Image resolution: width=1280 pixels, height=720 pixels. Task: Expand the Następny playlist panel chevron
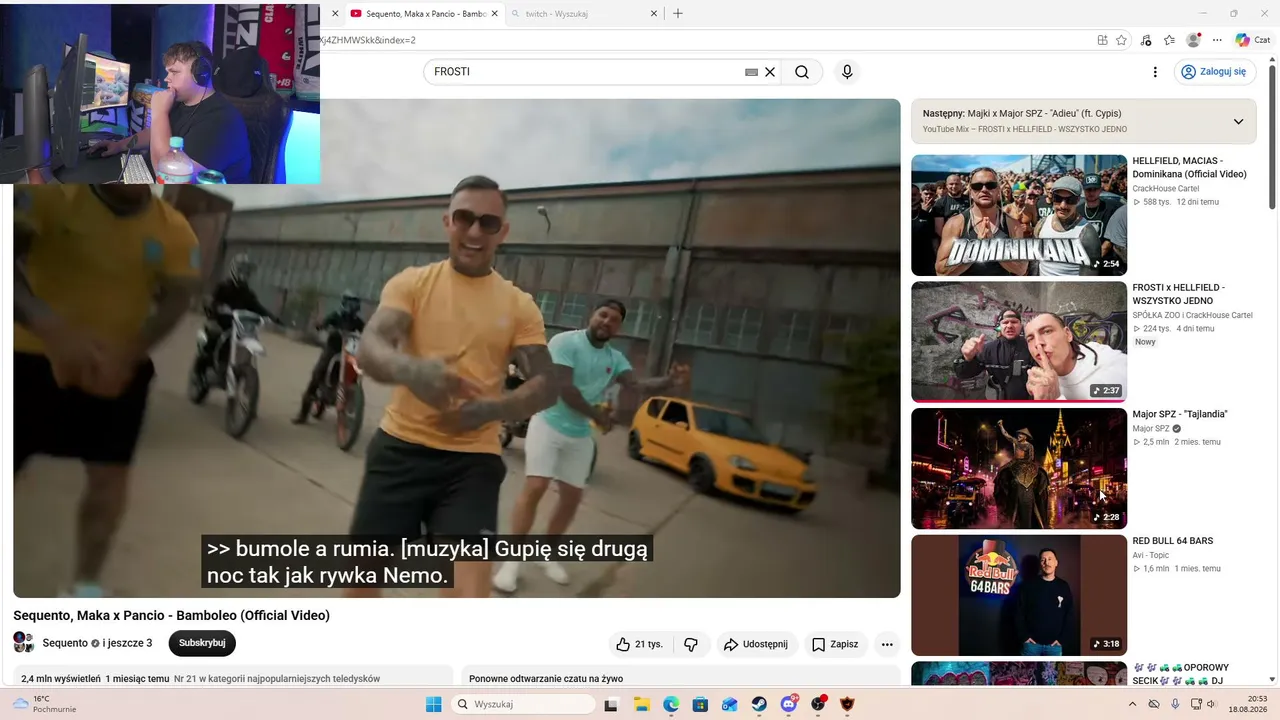[x=1238, y=121]
